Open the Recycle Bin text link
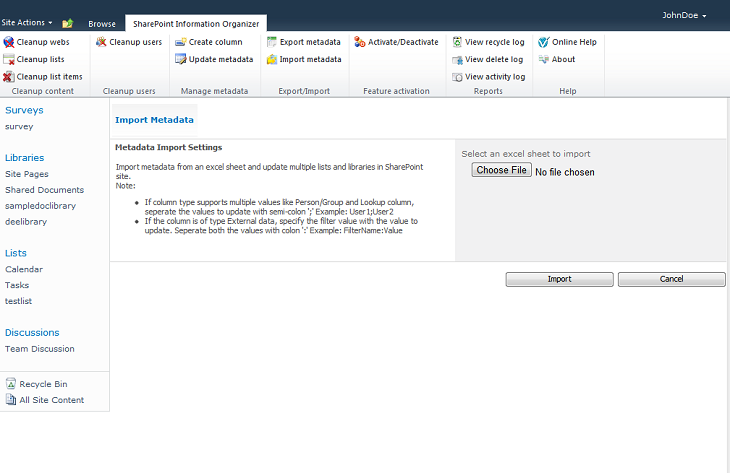 point(43,384)
